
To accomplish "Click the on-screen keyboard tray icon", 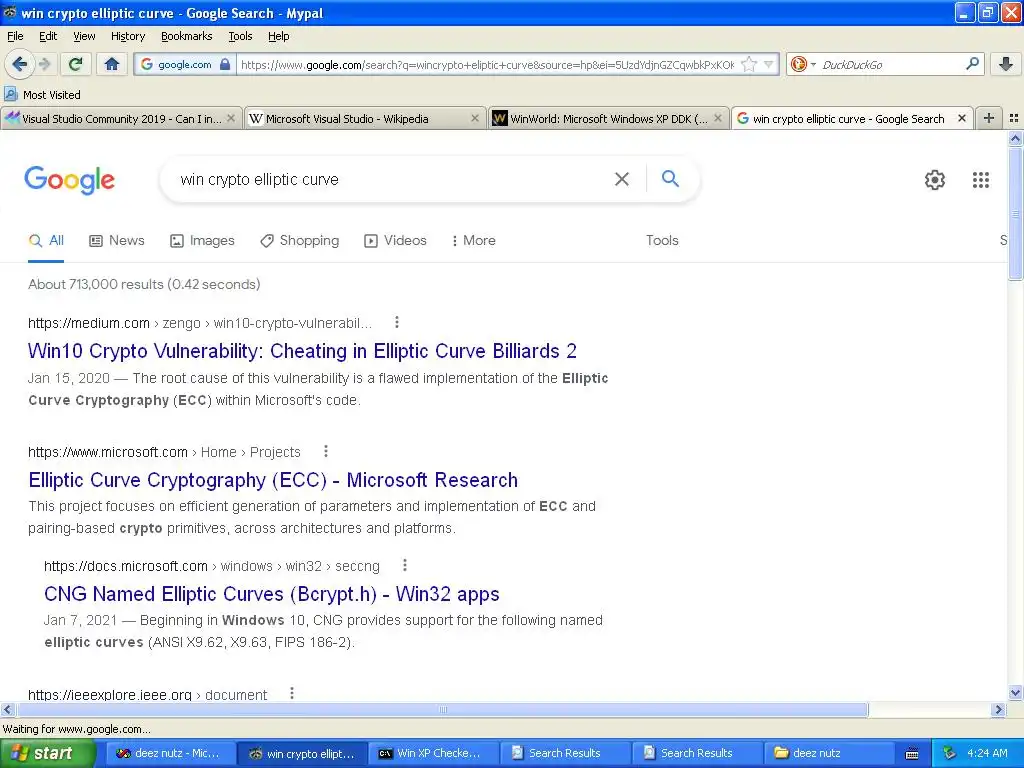I will tap(912, 754).
